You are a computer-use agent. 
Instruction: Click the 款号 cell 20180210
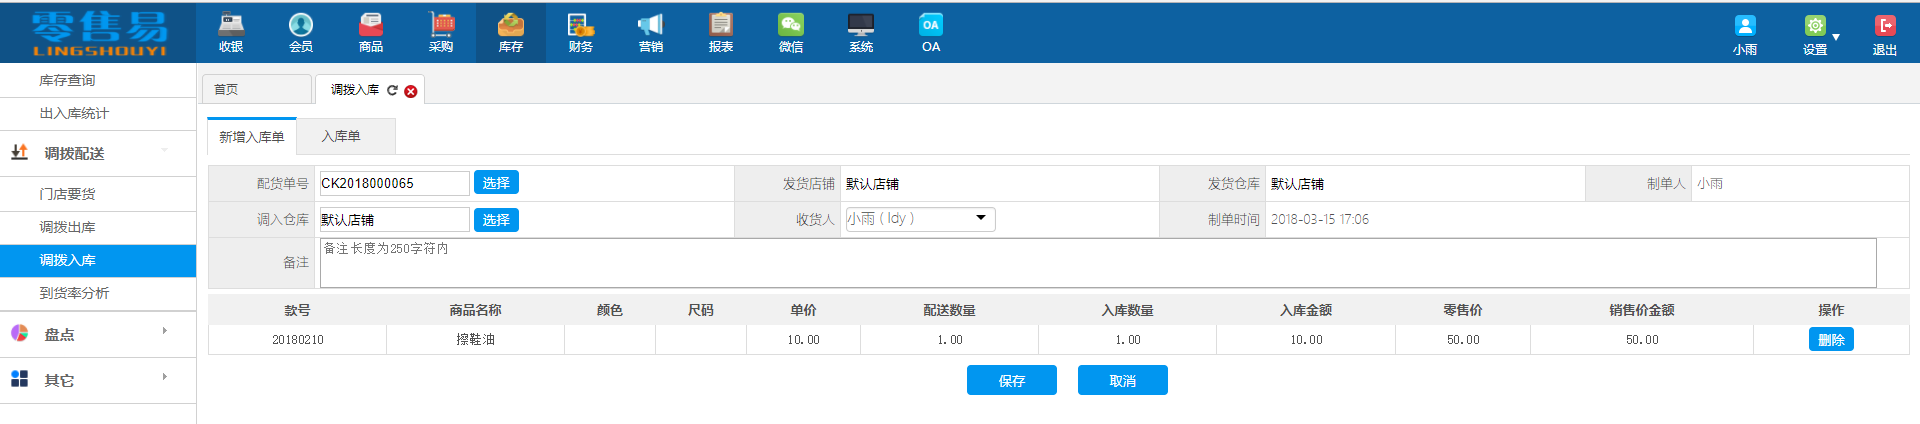[298, 340]
